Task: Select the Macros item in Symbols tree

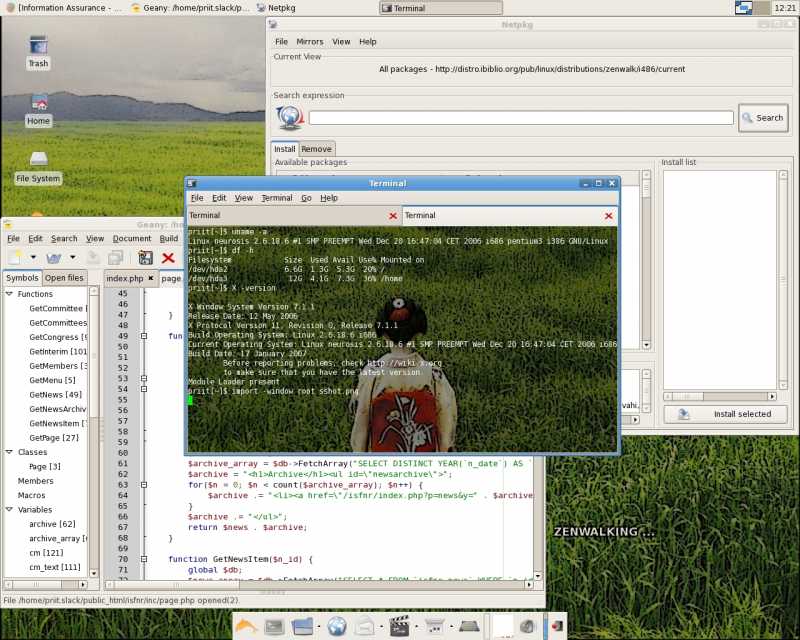Action: point(31,495)
